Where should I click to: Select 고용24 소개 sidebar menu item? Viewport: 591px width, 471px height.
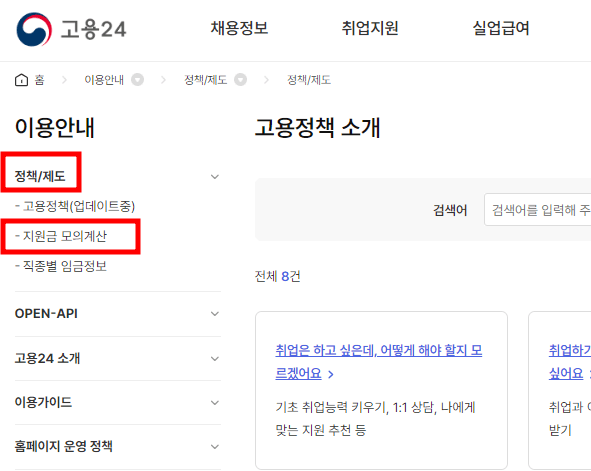(x=47, y=358)
